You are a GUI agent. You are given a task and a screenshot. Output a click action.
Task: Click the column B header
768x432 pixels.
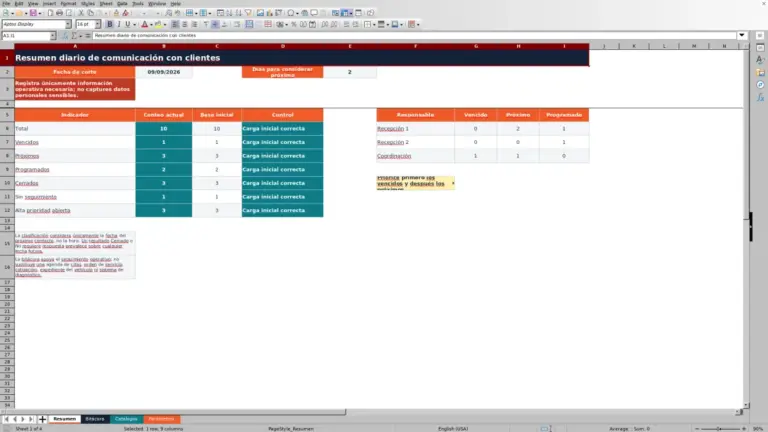click(164, 46)
